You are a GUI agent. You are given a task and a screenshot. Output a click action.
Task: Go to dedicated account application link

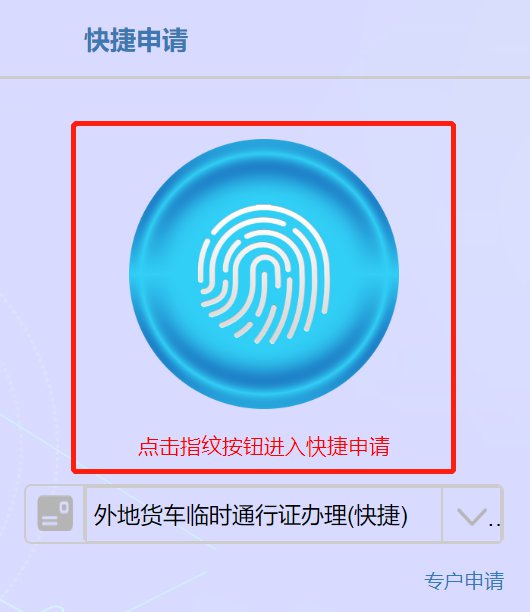(464, 580)
